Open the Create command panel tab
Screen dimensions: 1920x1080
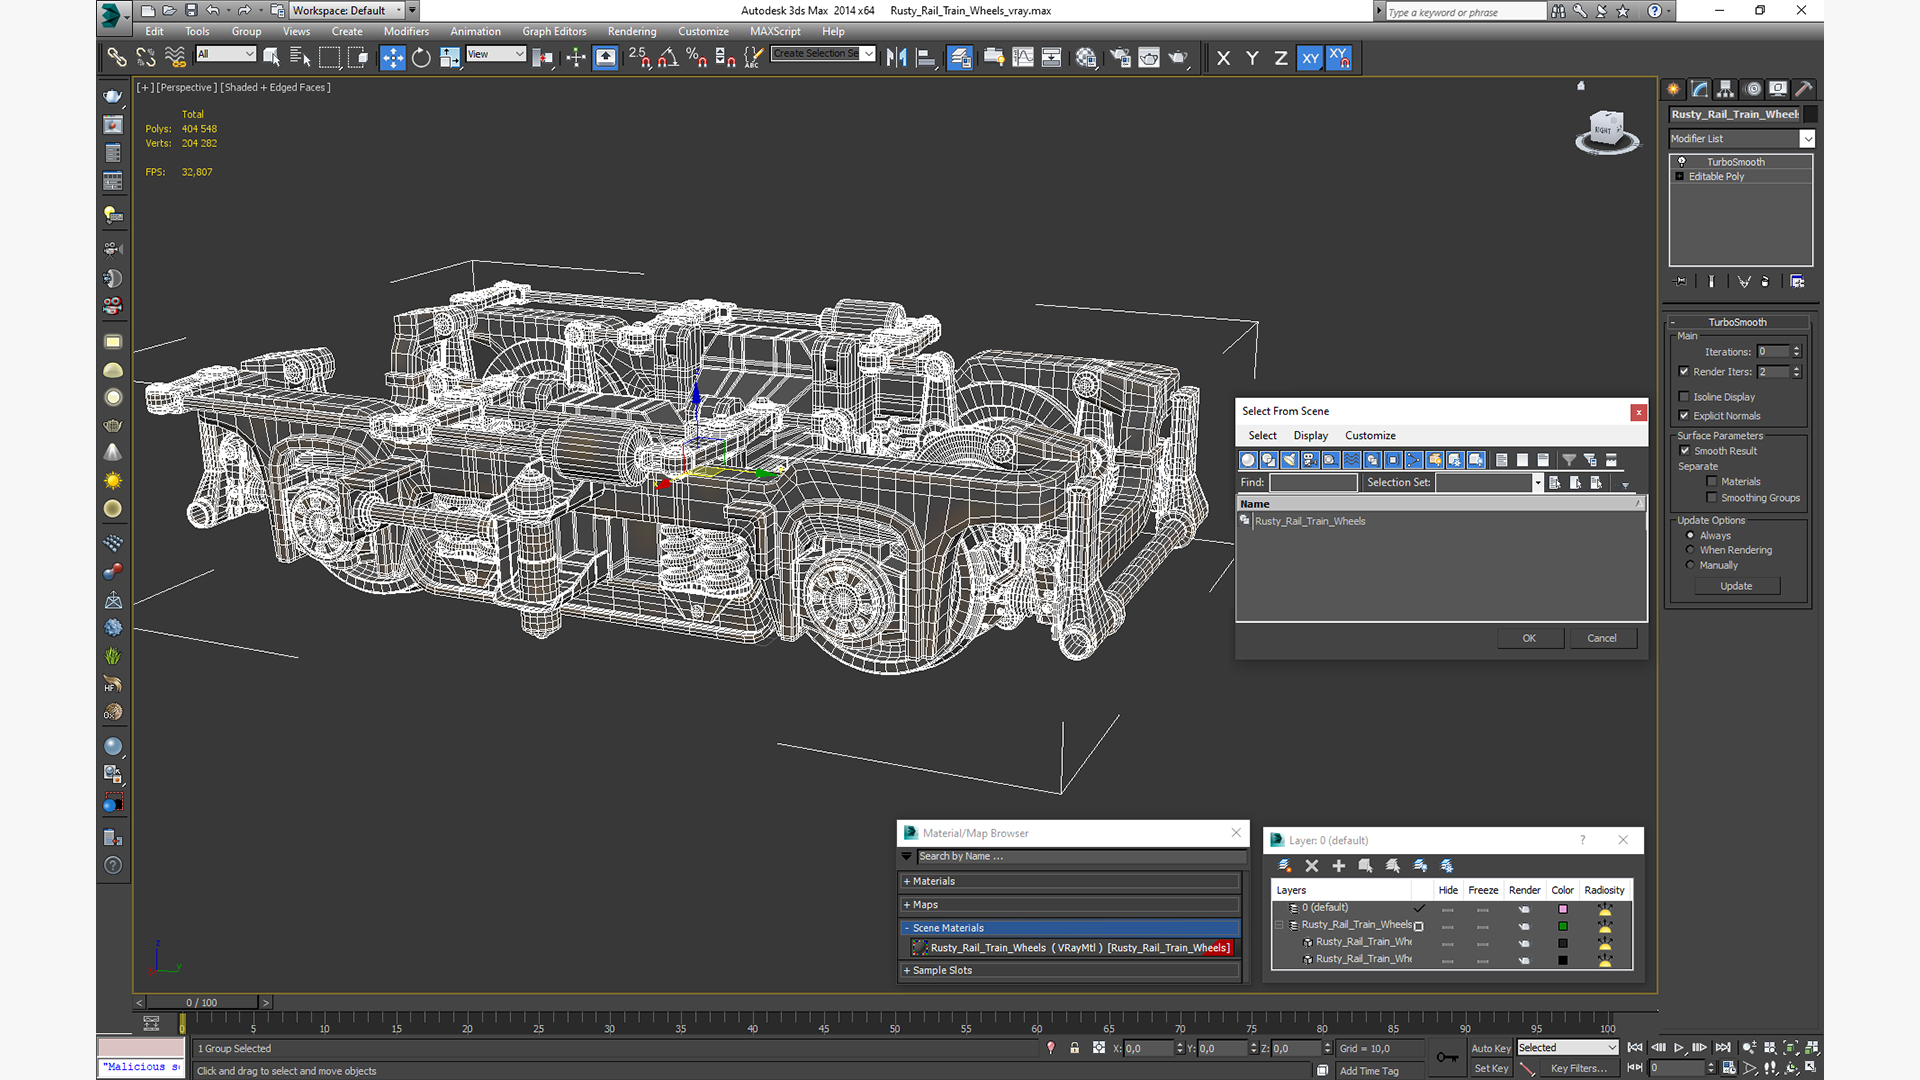coord(1673,89)
